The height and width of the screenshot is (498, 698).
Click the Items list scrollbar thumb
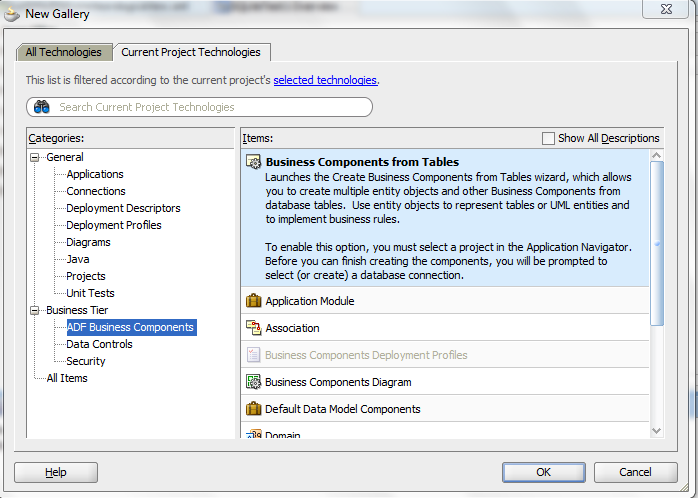pos(657,243)
